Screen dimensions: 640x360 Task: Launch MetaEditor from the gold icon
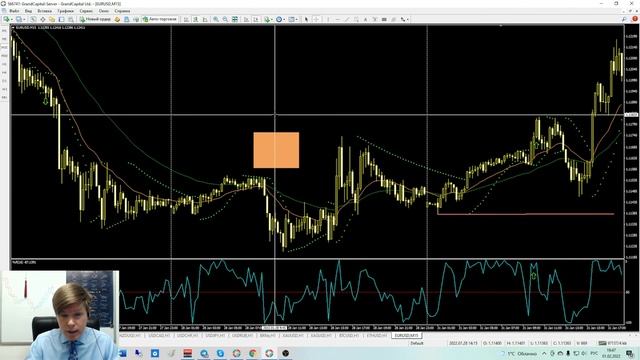coord(117,19)
